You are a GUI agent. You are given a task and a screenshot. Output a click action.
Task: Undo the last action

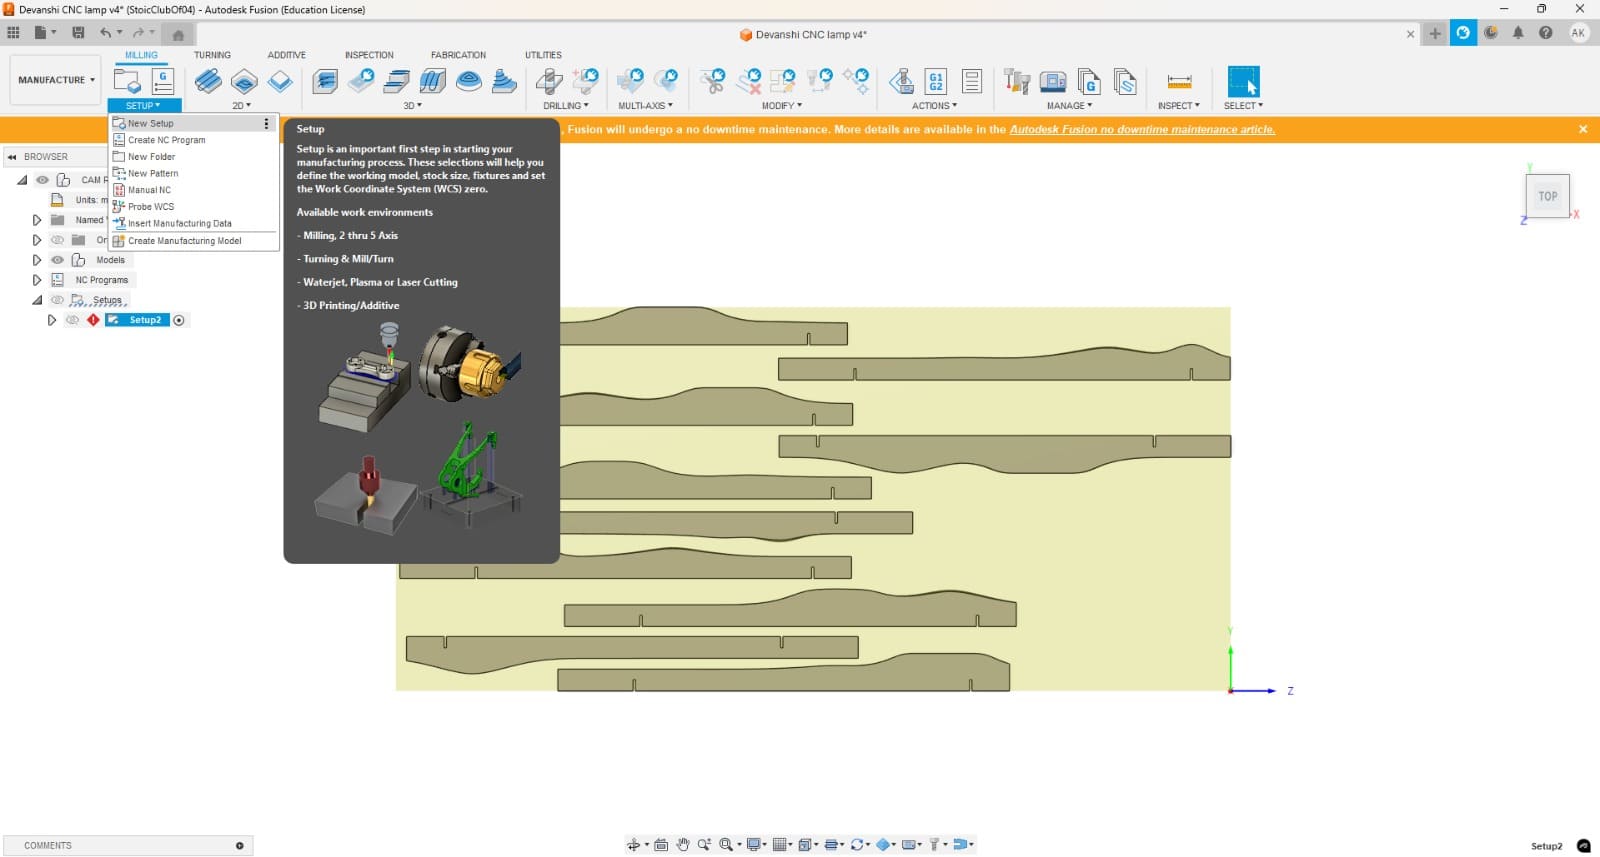coord(105,33)
